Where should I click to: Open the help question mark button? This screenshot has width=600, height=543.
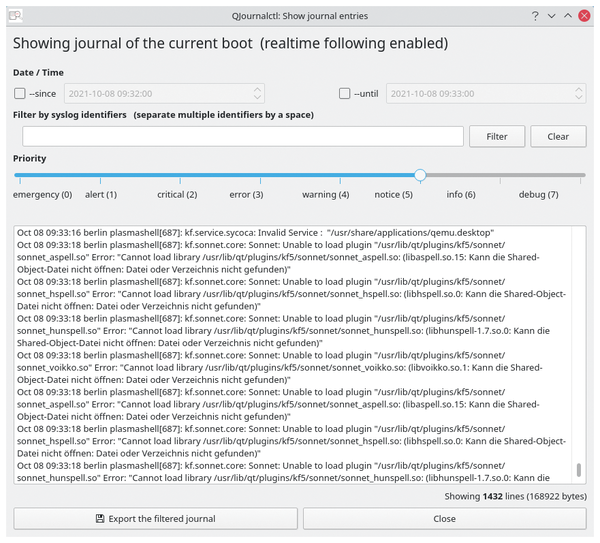coord(535,16)
